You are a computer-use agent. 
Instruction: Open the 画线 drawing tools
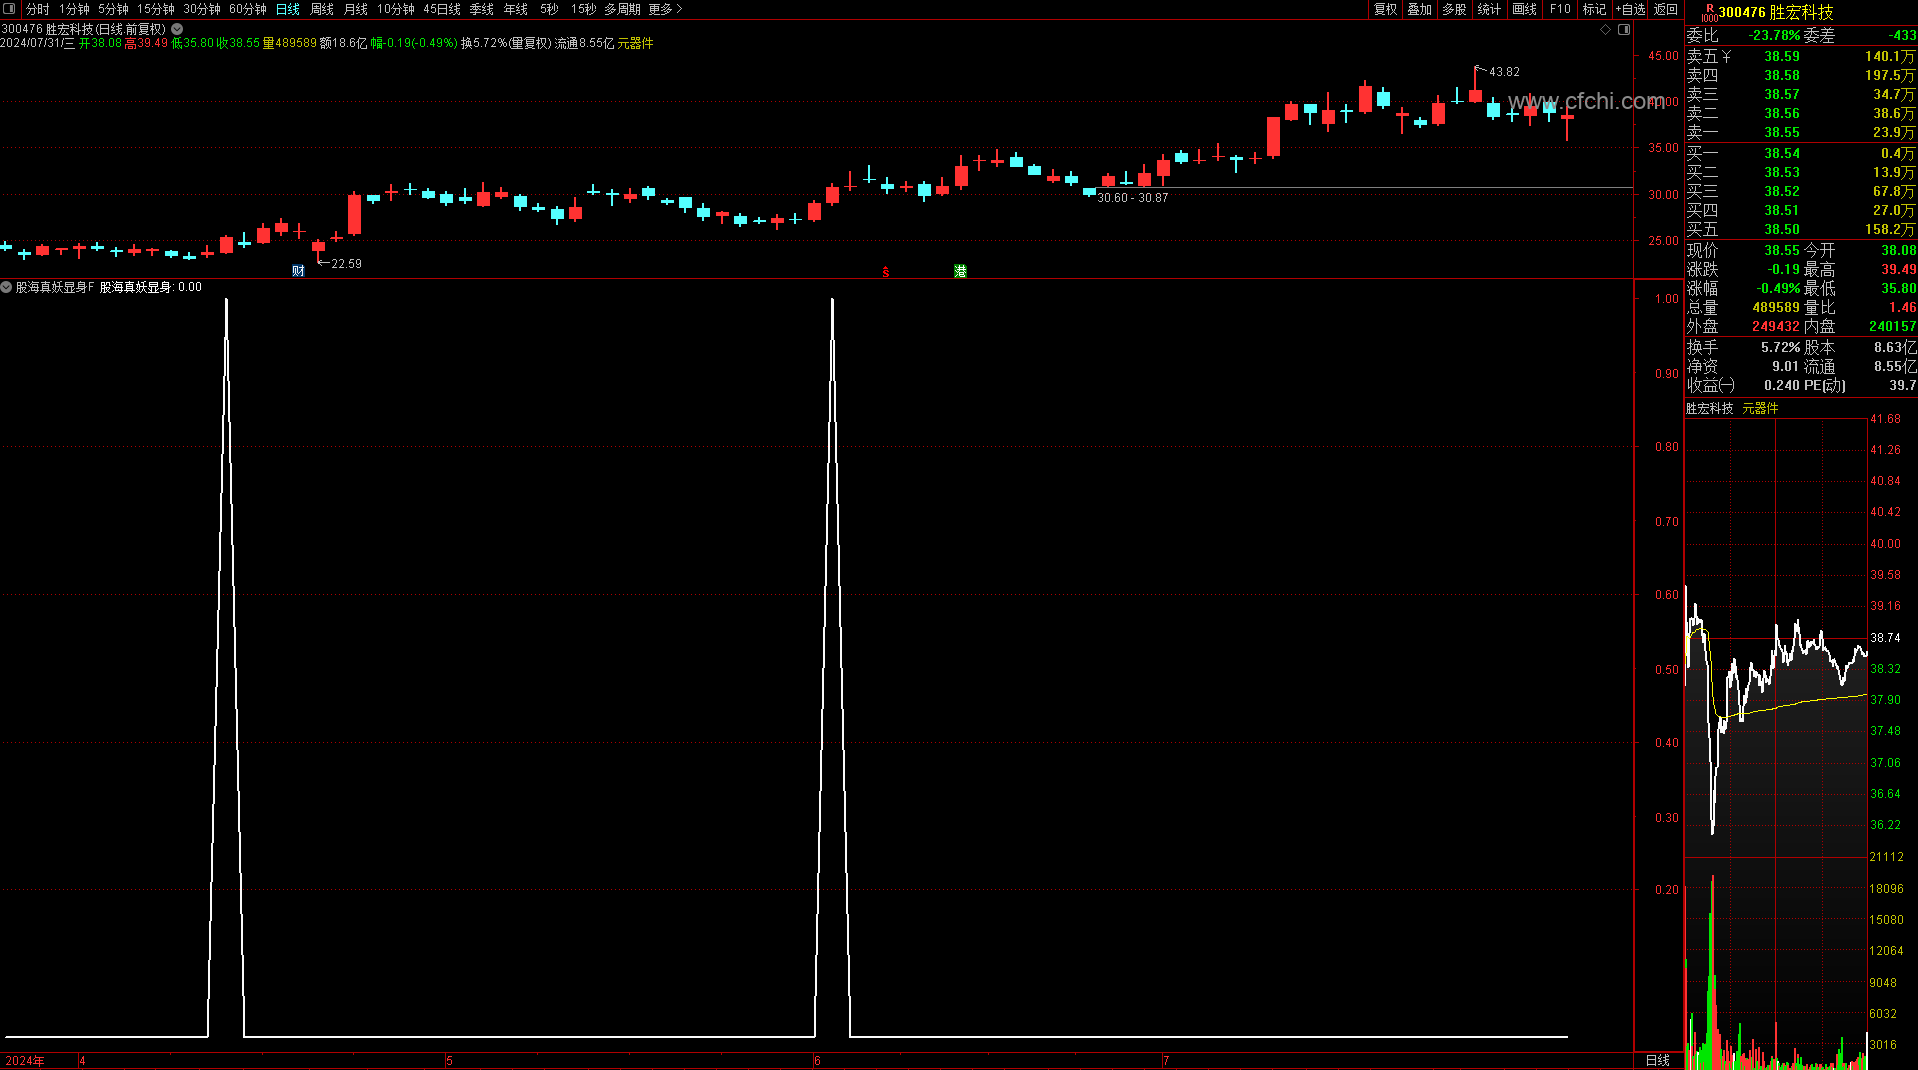click(x=1524, y=9)
